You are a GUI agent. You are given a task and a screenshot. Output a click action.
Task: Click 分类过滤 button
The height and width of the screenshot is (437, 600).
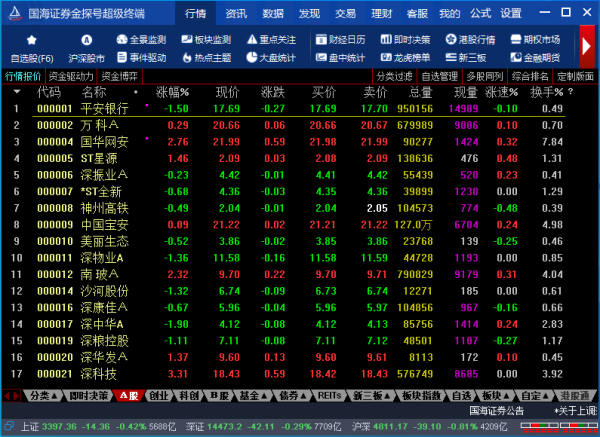pyautogui.click(x=394, y=77)
